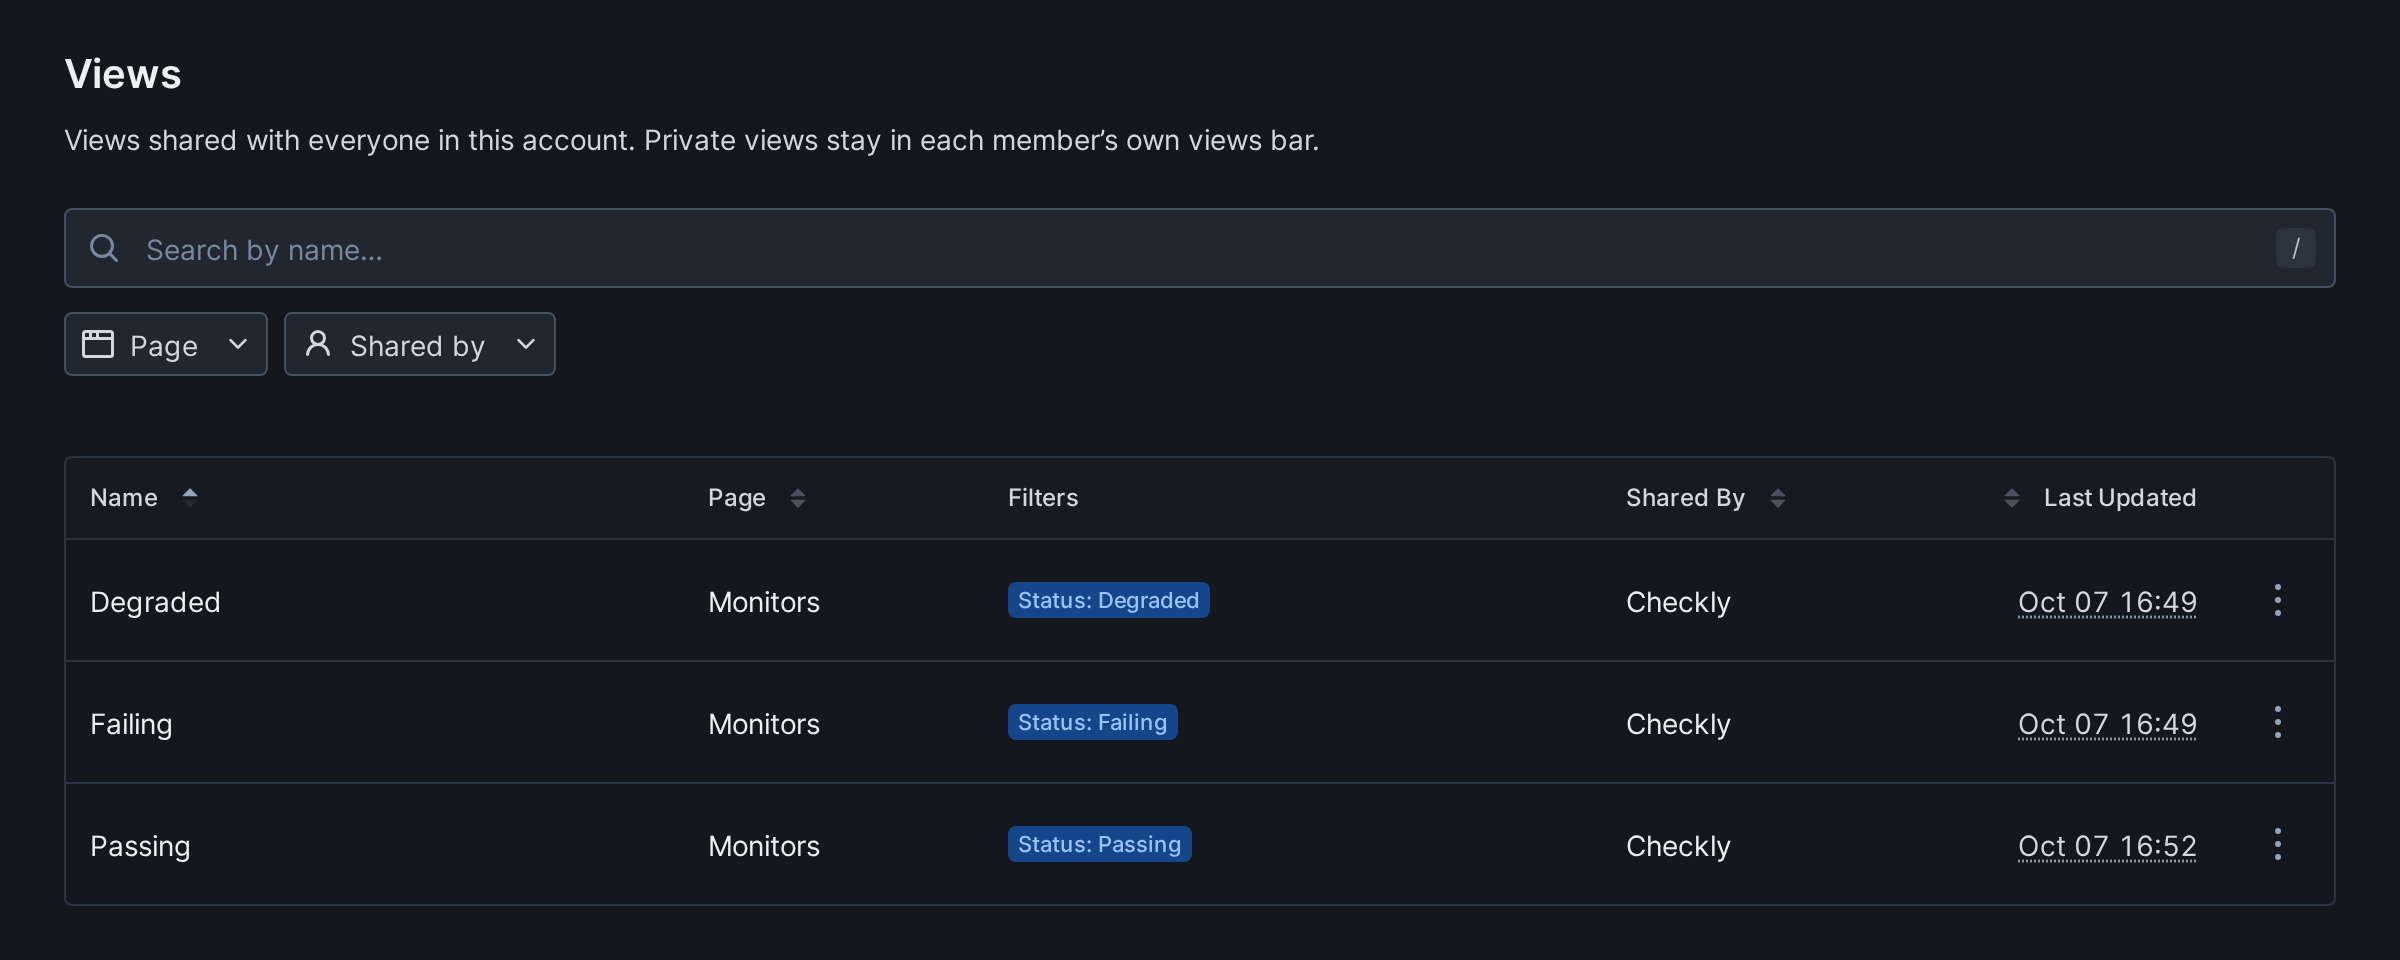The width and height of the screenshot is (2400, 960).
Task: Focus the Search by name field
Action: (1200, 248)
